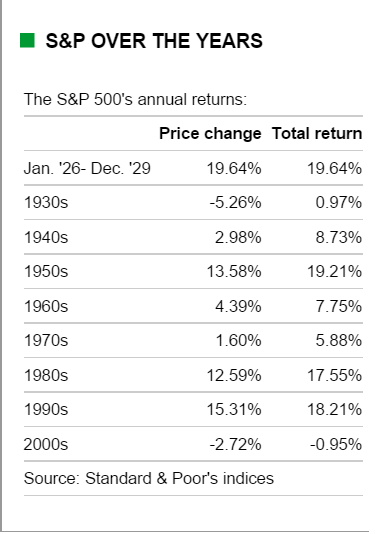This screenshot has height=534, width=382.
Task: Select the 1930s price change -5.26%
Action: 235,202
